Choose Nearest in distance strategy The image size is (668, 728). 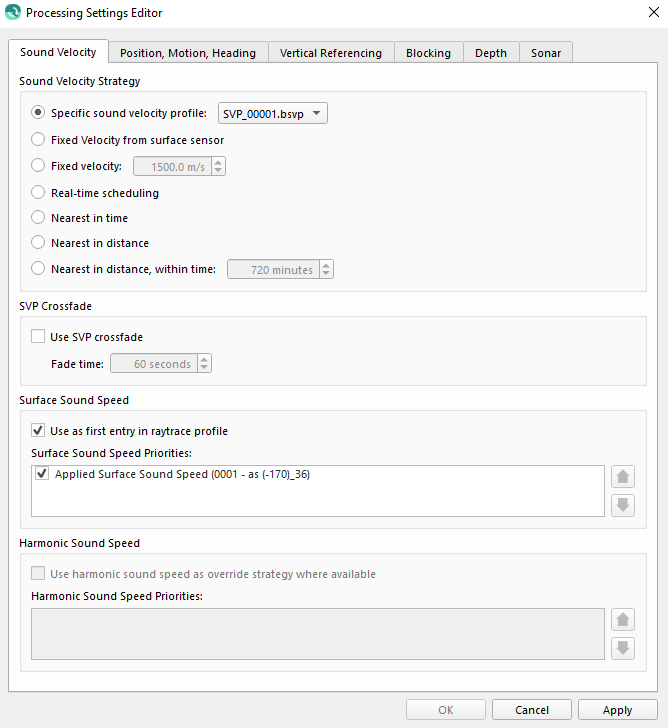pyautogui.click(x=38, y=243)
